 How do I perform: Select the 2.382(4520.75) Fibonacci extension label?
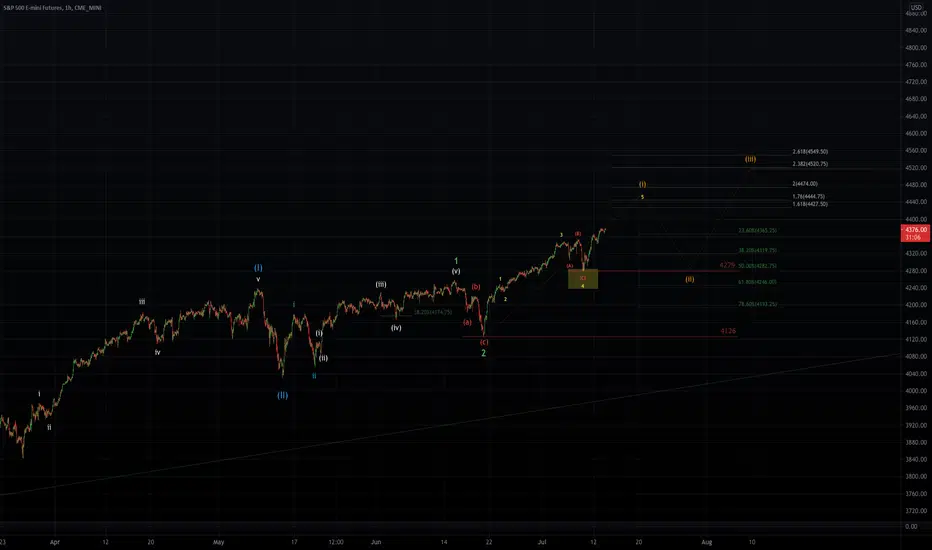[810, 164]
